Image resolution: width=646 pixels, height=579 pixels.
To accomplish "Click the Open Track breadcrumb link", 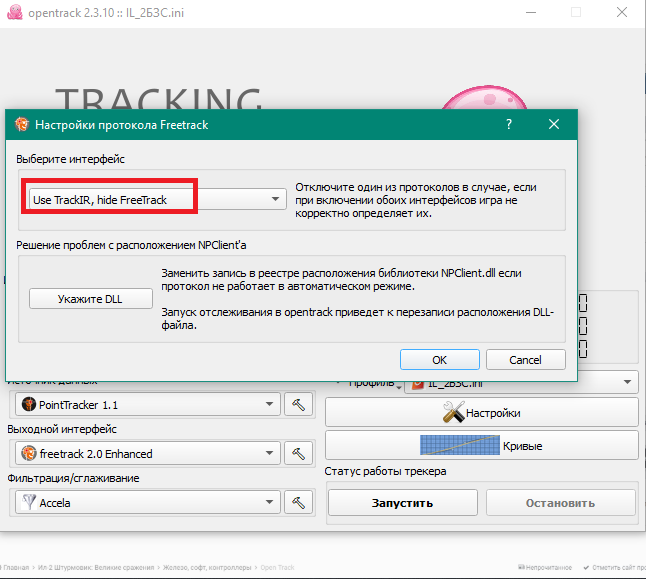I will (x=277, y=567).
